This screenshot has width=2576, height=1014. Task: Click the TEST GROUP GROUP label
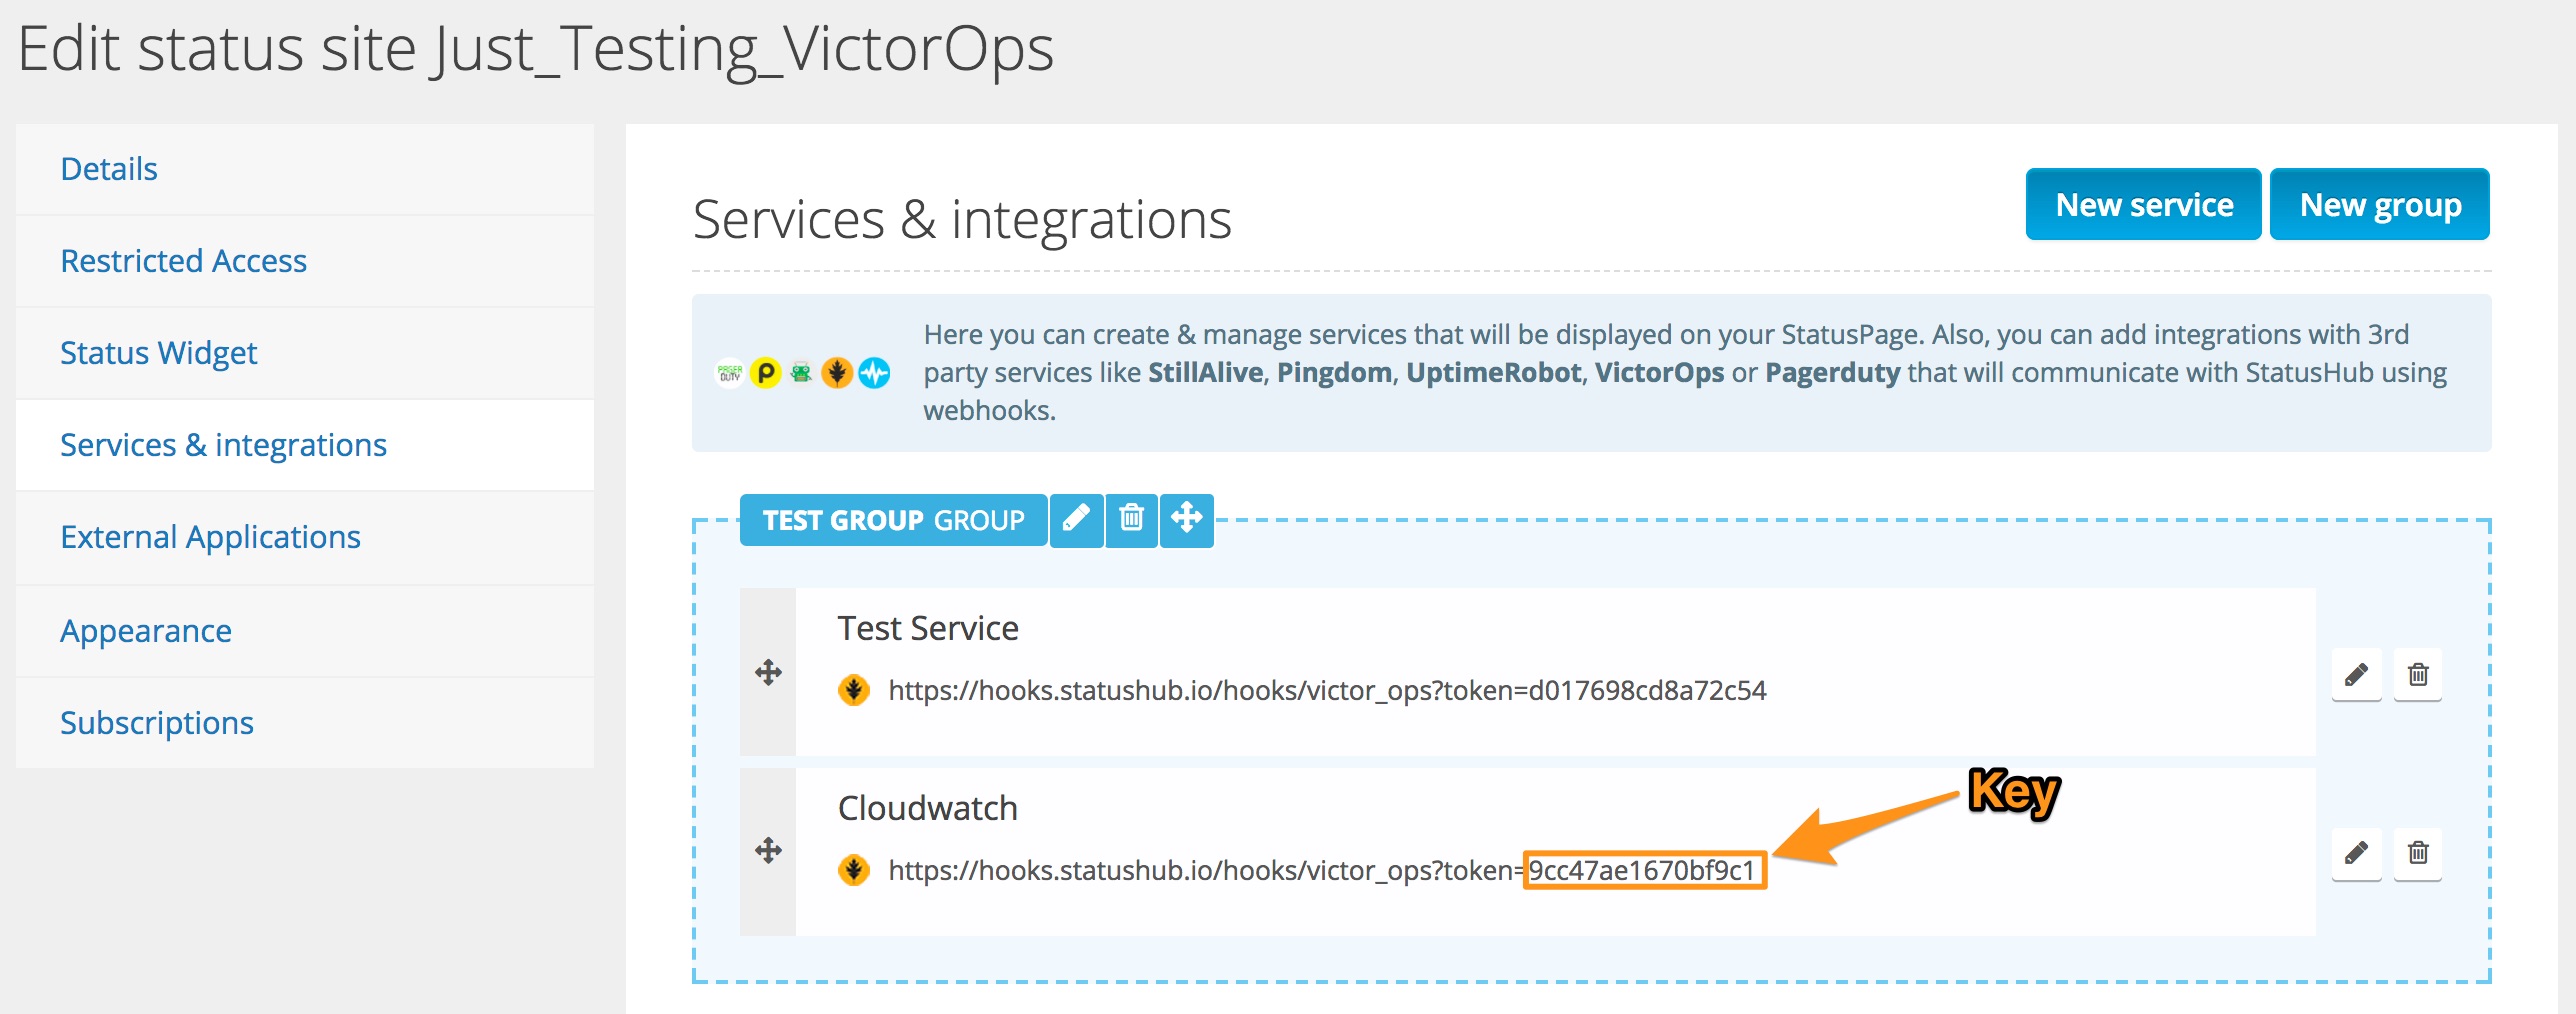(893, 520)
